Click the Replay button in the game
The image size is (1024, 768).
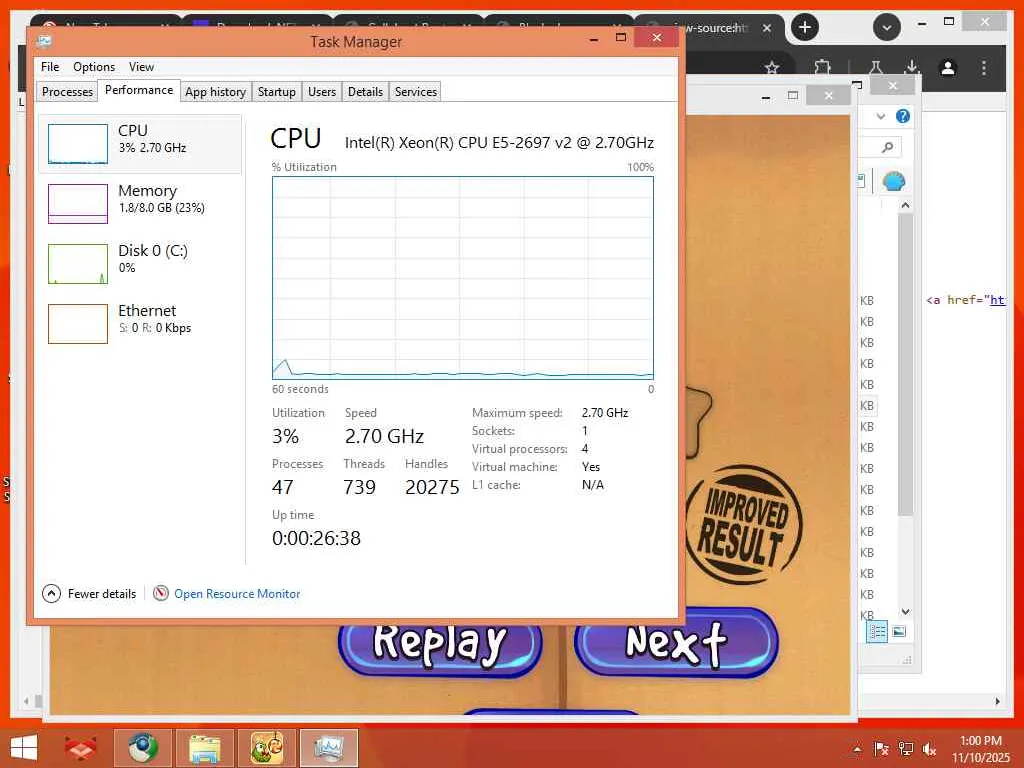440,647
